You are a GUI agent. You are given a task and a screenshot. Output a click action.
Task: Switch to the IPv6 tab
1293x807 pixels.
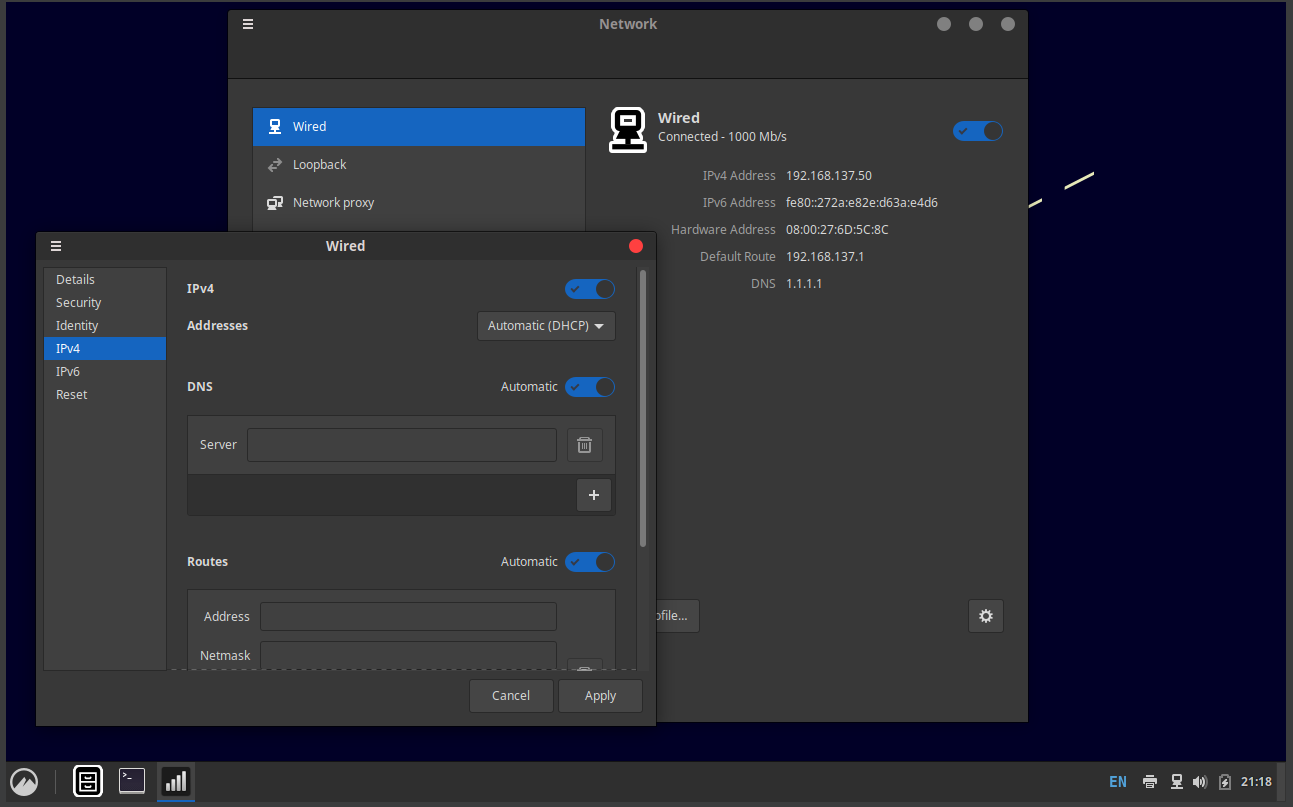(68, 372)
